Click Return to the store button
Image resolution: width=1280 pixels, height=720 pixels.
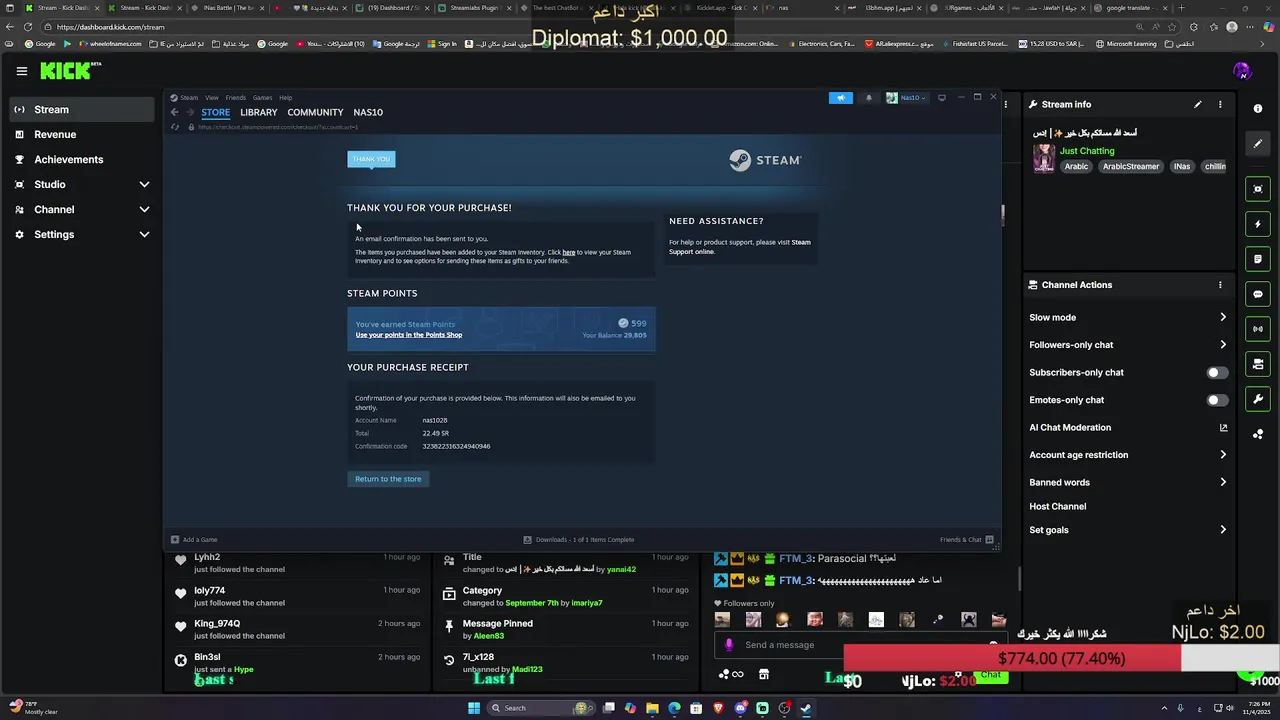click(x=388, y=479)
